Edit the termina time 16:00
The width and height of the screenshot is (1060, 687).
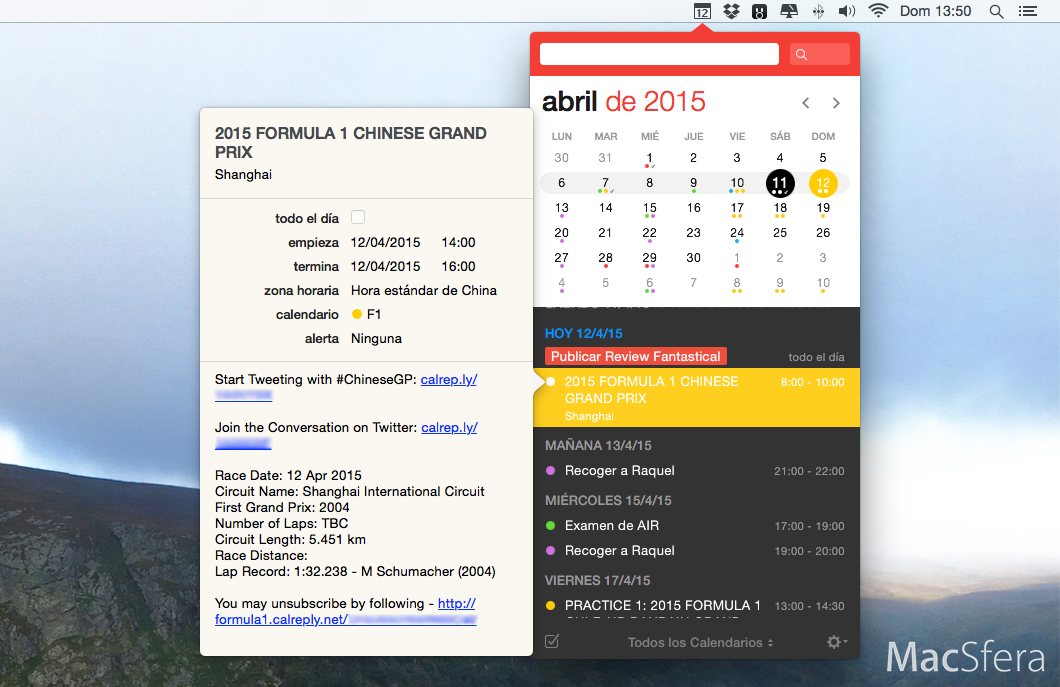click(x=458, y=266)
